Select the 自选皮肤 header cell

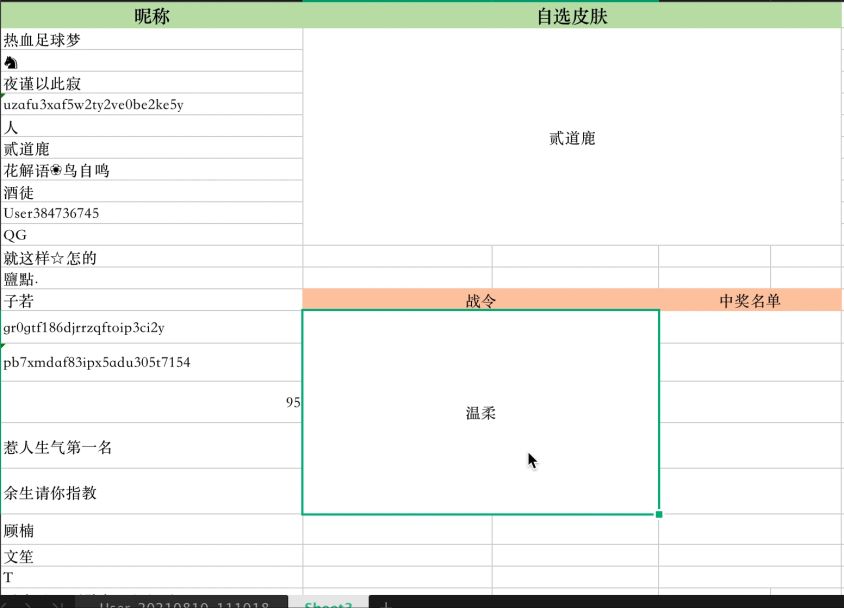(572, 16)
